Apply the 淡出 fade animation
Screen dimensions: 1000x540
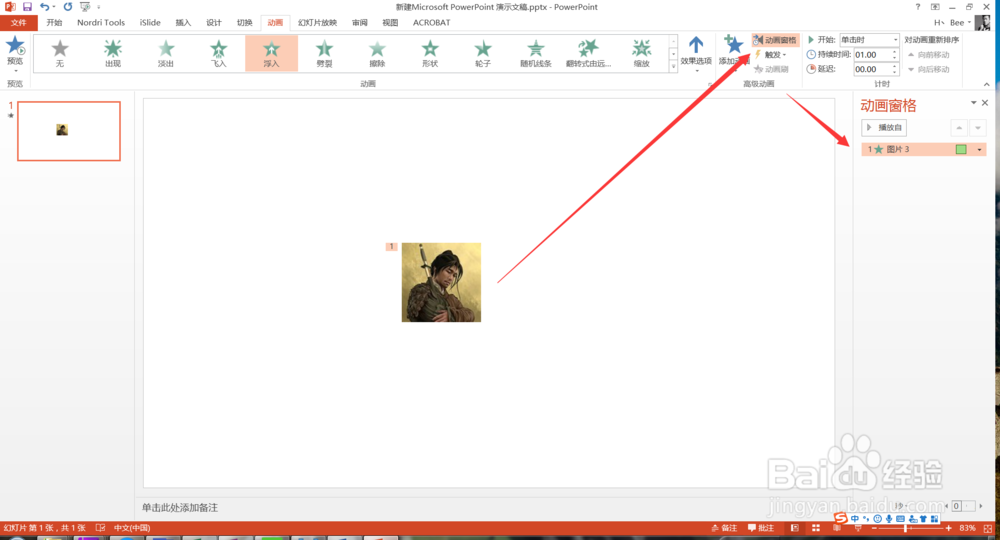pos(166,53)
